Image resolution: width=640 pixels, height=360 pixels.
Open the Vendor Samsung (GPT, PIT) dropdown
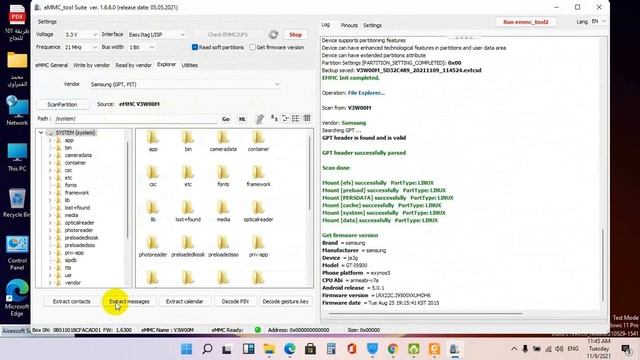185,84
